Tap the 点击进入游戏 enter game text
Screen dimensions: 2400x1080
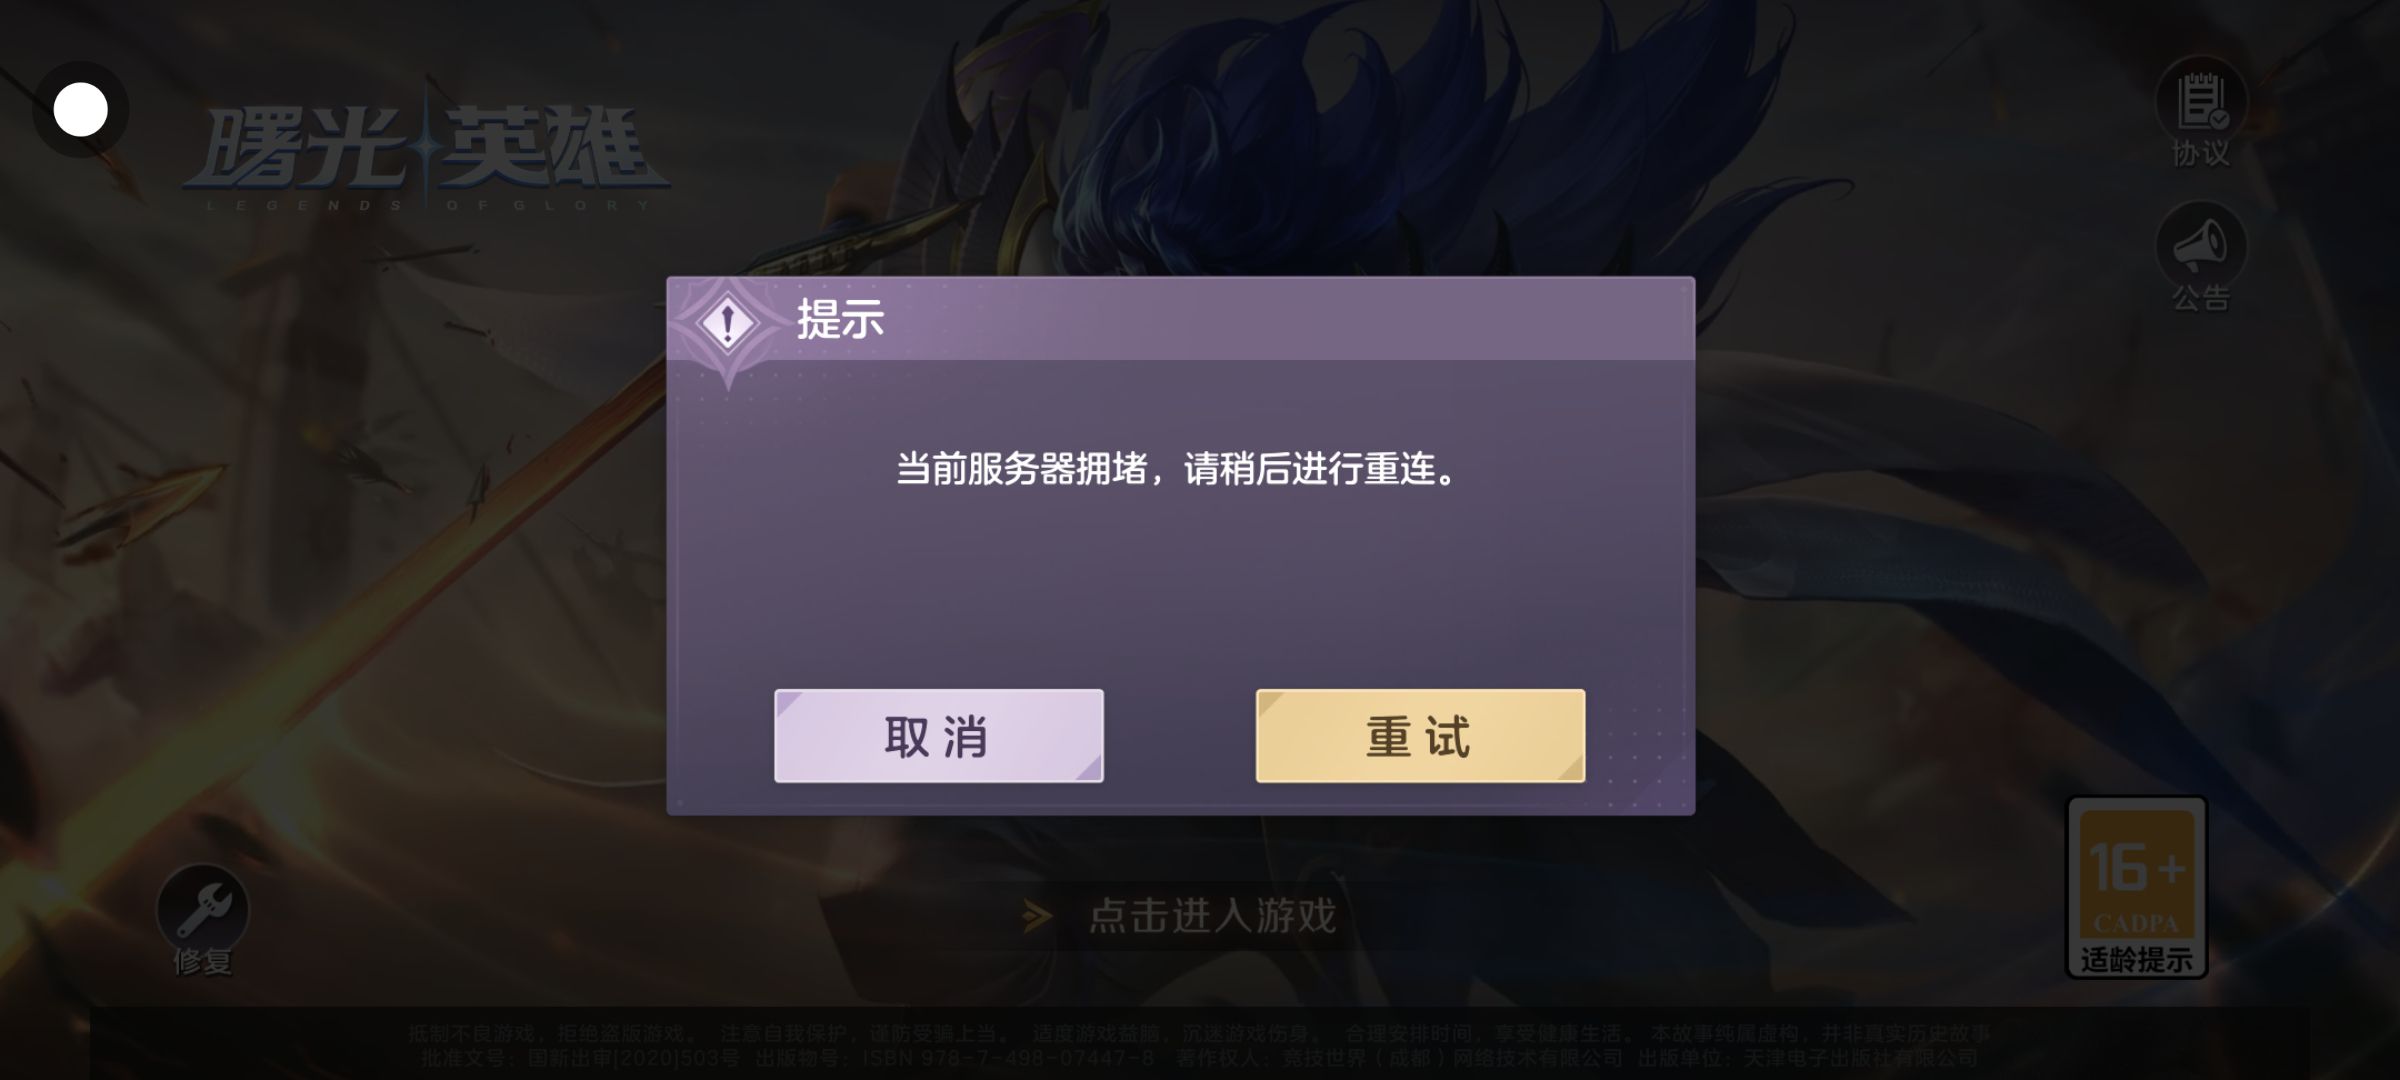[x=1212, y=915]
